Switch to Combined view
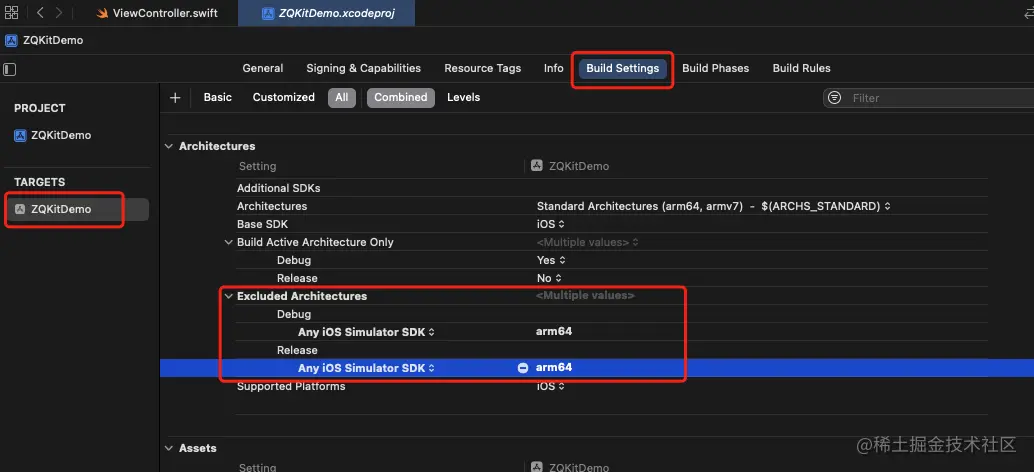The height and width of the screenshot is (472, 1034). [x=401, y=98]
